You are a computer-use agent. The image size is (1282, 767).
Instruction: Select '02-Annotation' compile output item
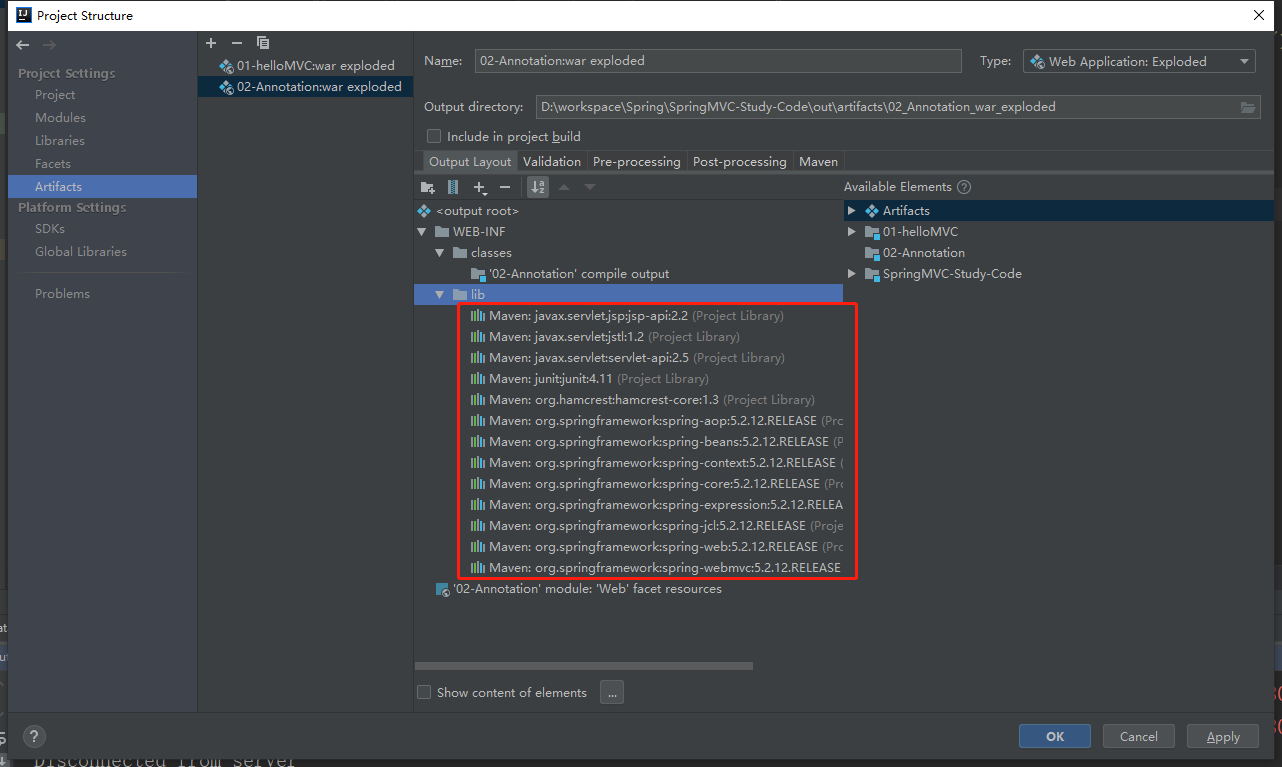570,274
